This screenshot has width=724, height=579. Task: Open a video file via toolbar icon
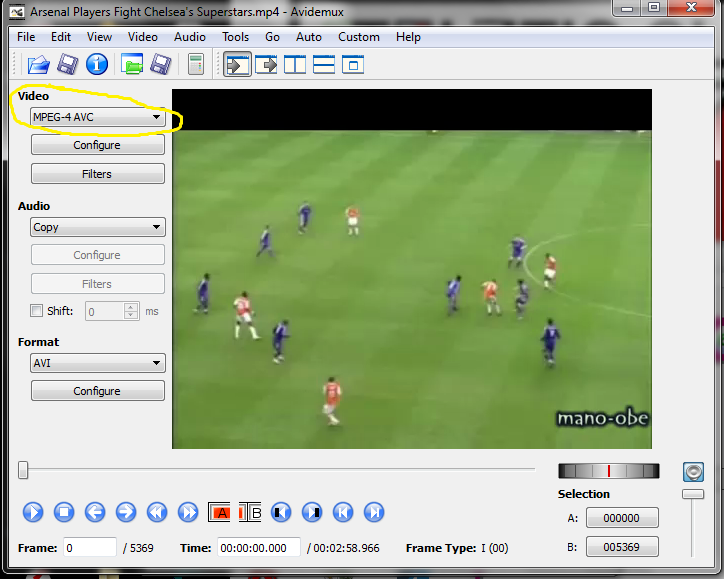click(38, 64)
